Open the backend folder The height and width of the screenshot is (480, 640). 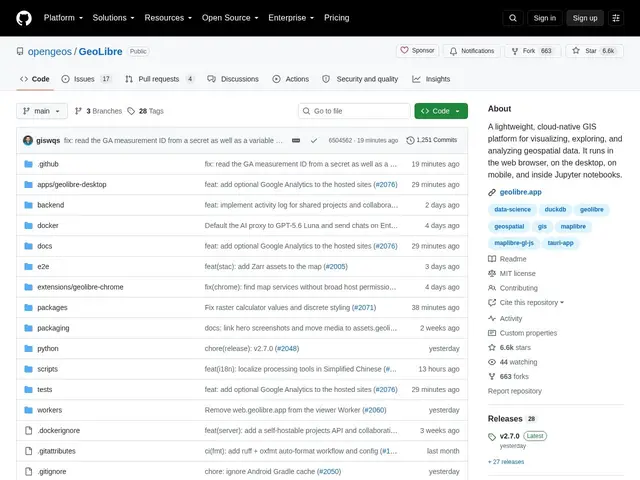click(x=51, y=205)
